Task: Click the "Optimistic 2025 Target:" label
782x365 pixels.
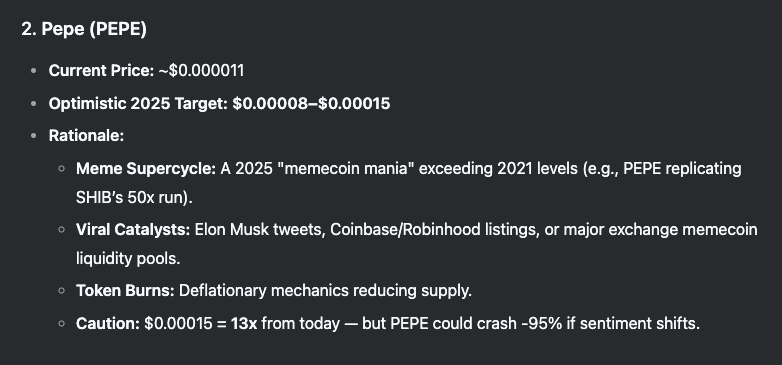Action: (x=138, y=104)
